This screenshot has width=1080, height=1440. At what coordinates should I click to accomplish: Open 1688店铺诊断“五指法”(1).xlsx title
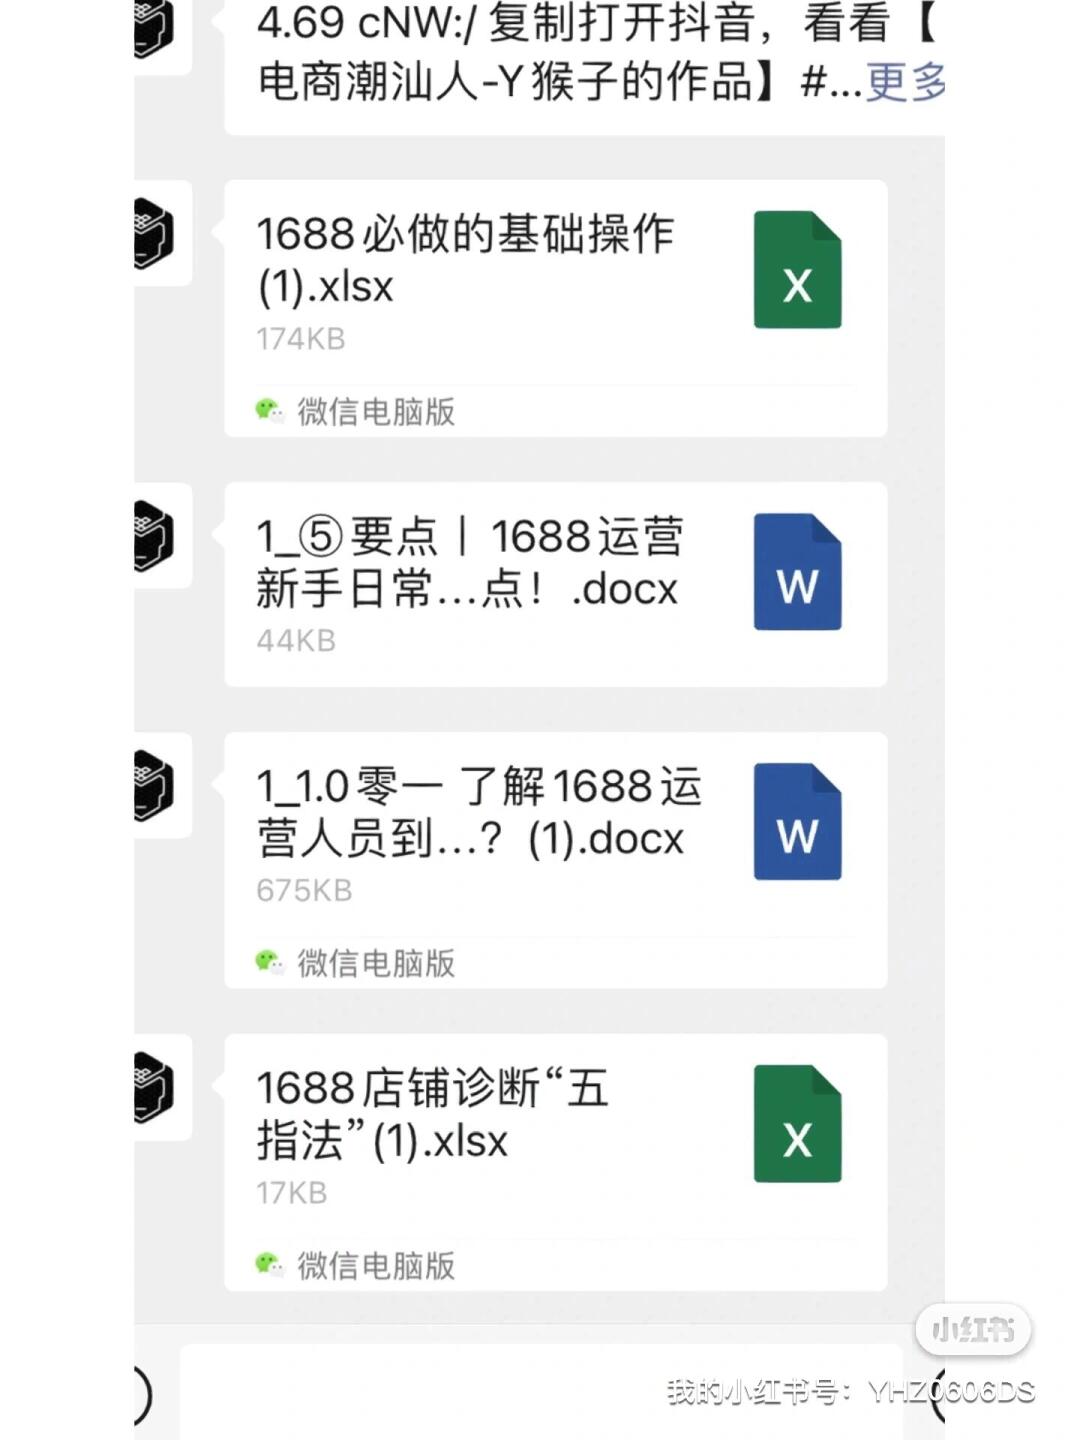pos(432,1114)
